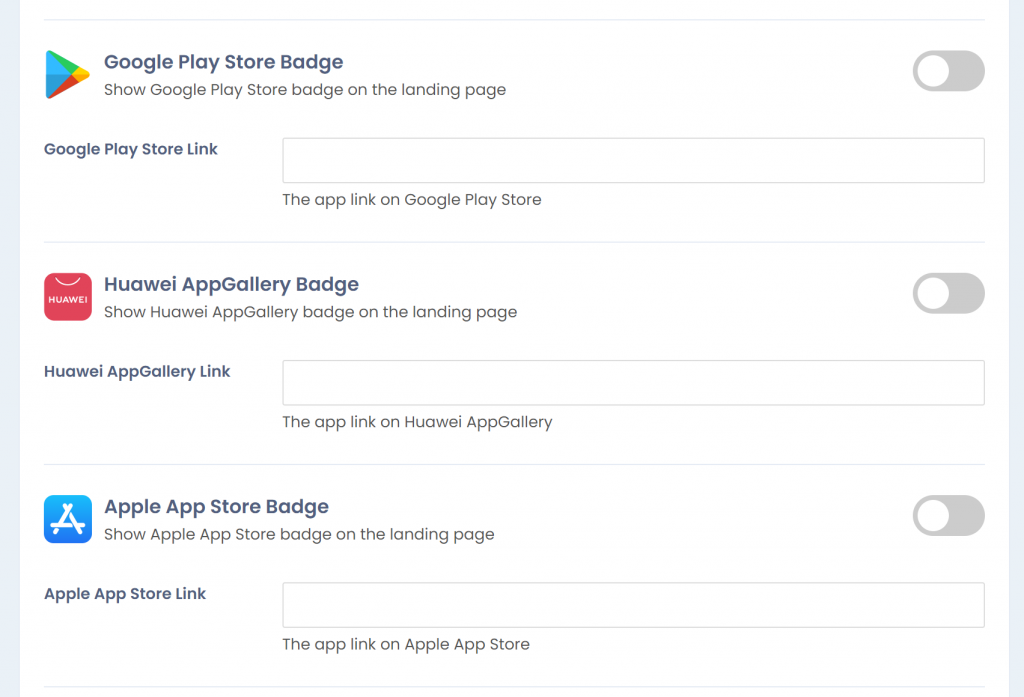Click the Google Play Store Link label
Viewport: 1024px width, 697px height.
[131, 149]
